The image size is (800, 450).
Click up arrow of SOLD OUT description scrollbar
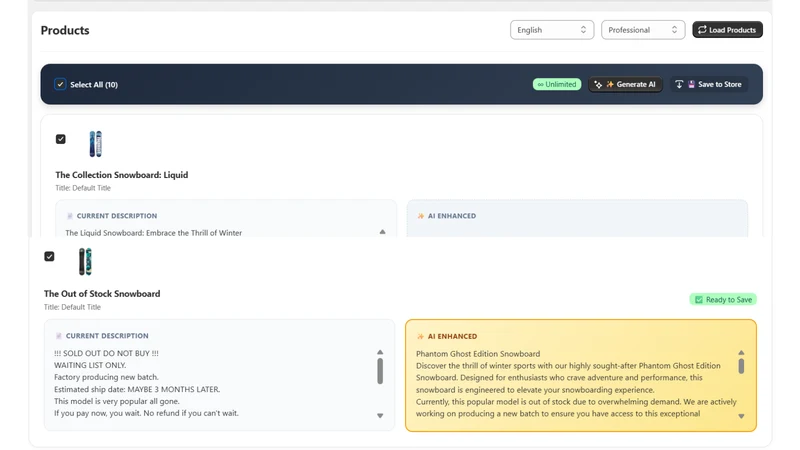click(380, 352)
